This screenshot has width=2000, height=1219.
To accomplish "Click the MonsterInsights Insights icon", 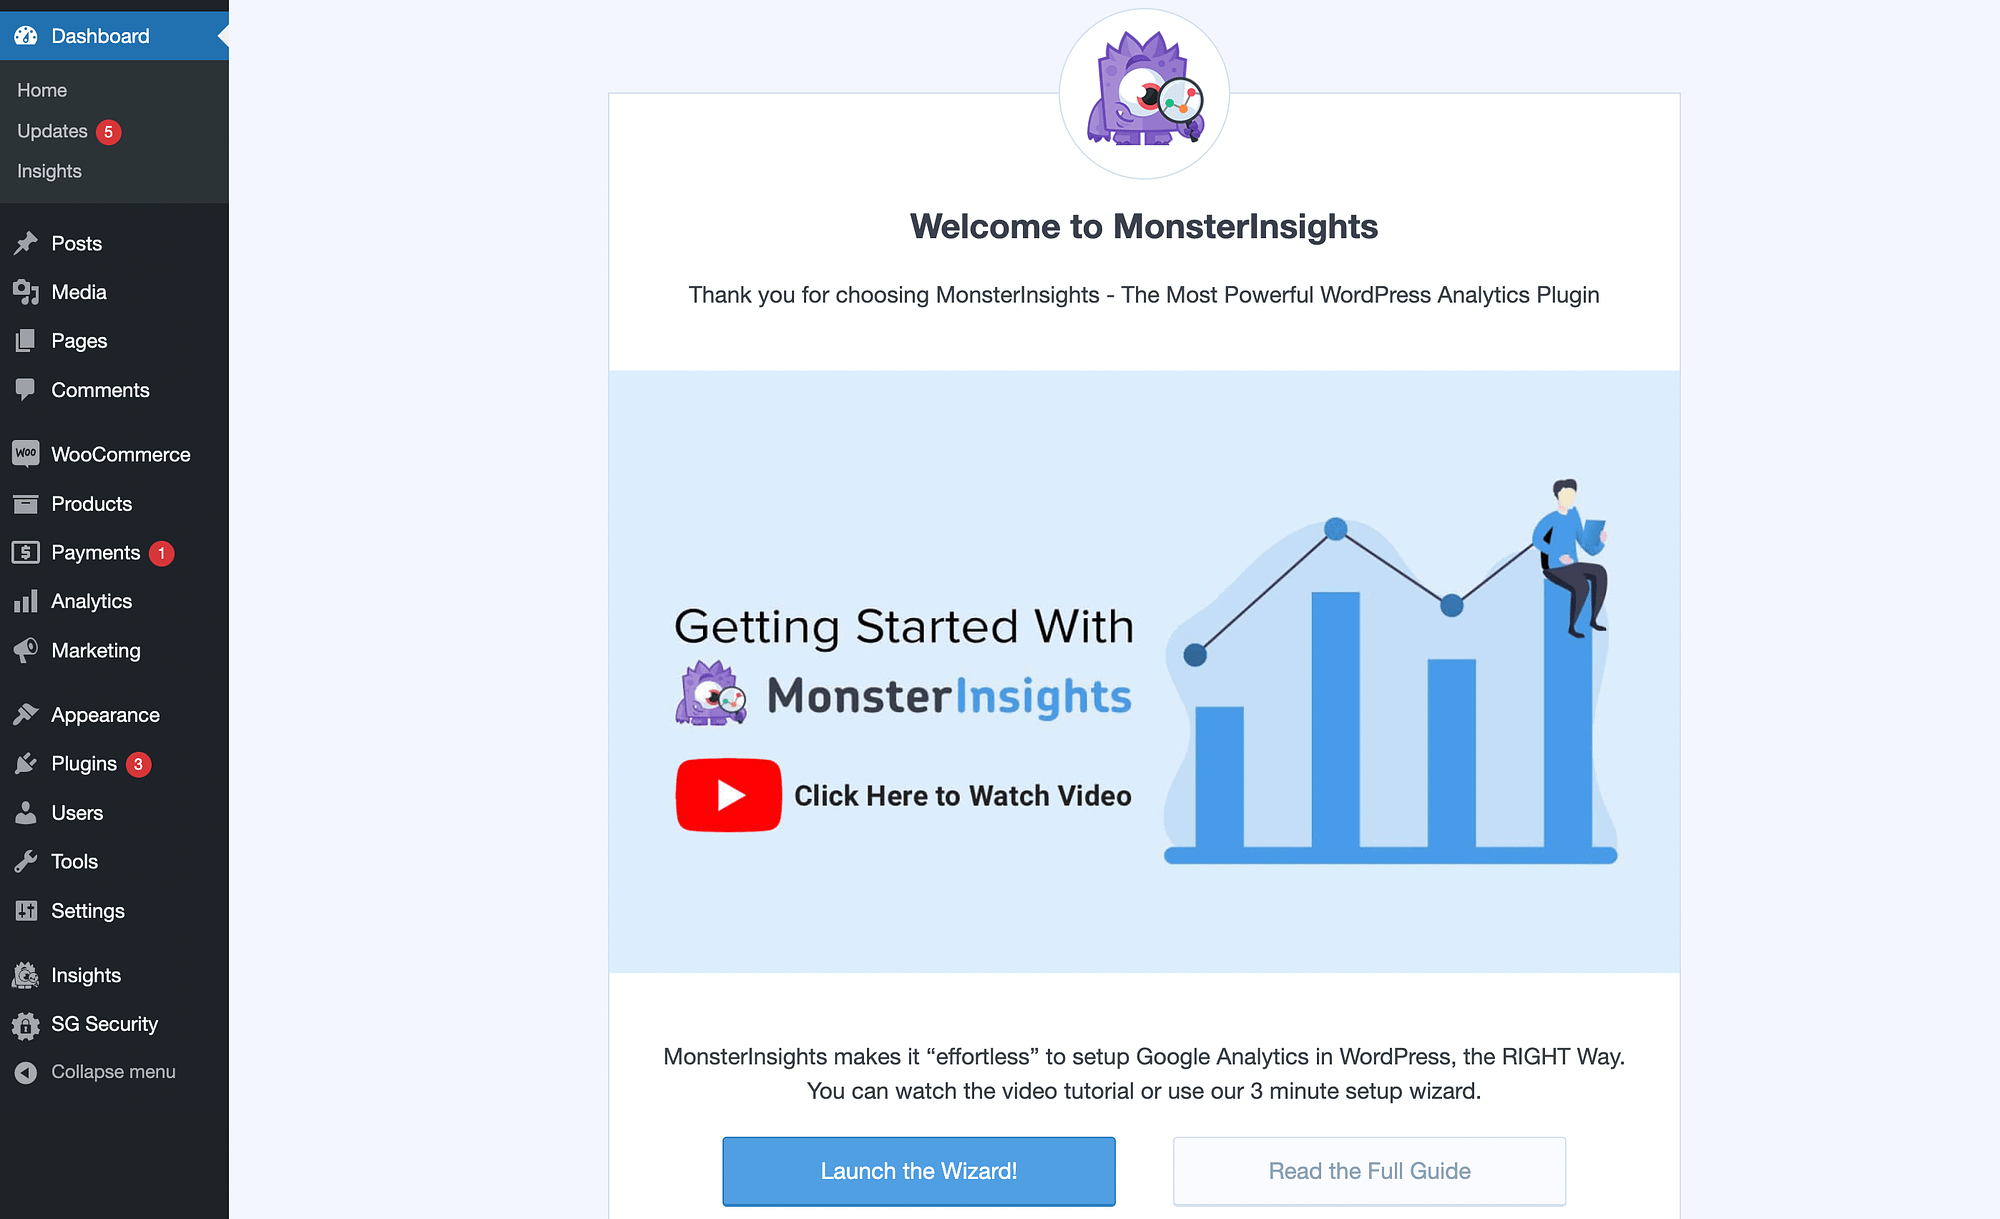I will [x=24, y=975].
